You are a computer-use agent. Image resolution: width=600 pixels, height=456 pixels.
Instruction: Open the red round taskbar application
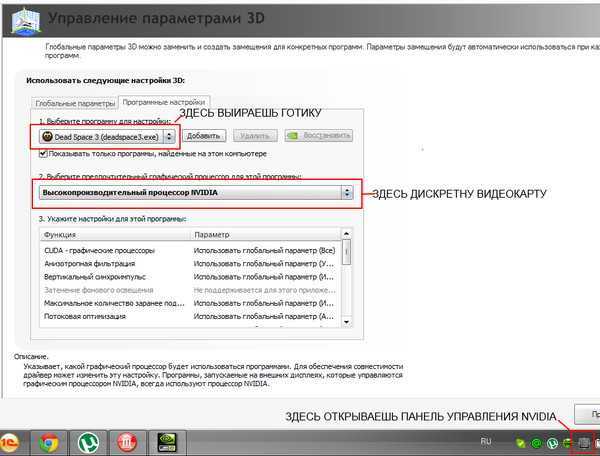pyautogui.click(x=127, y=443)
